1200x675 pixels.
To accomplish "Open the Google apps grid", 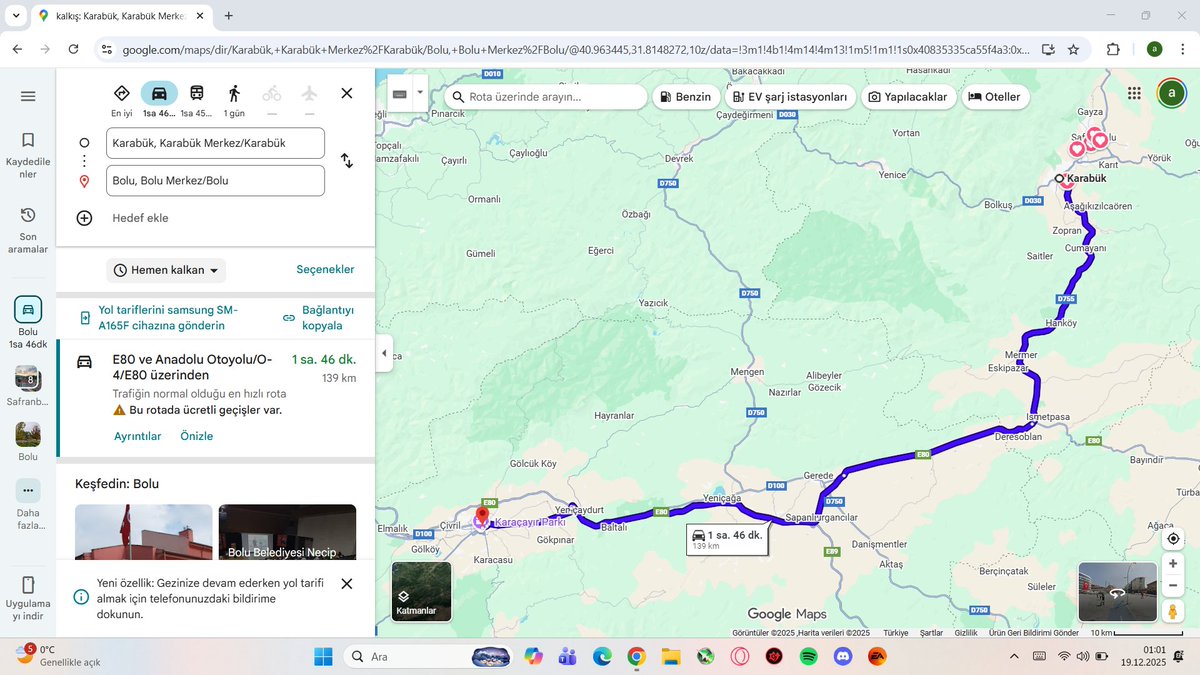I will coord(1134,93).
